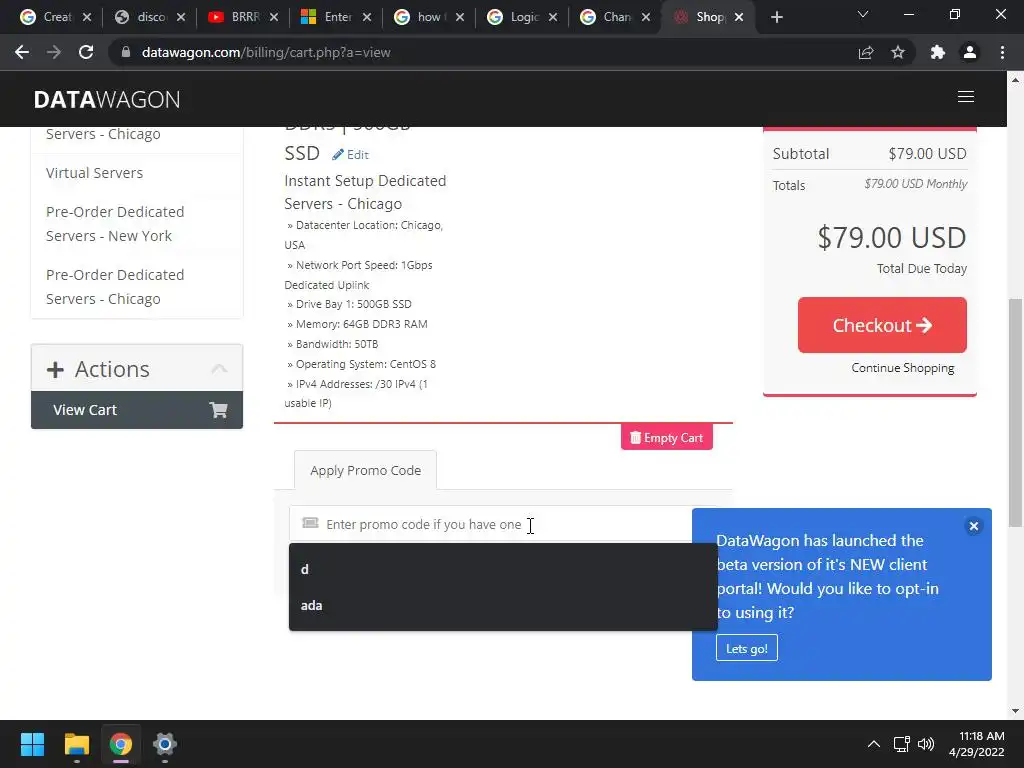The height and width of the screenshot is (768, 1024).
Task: Open the Windows Start menu
Action: tap(32, 744)
